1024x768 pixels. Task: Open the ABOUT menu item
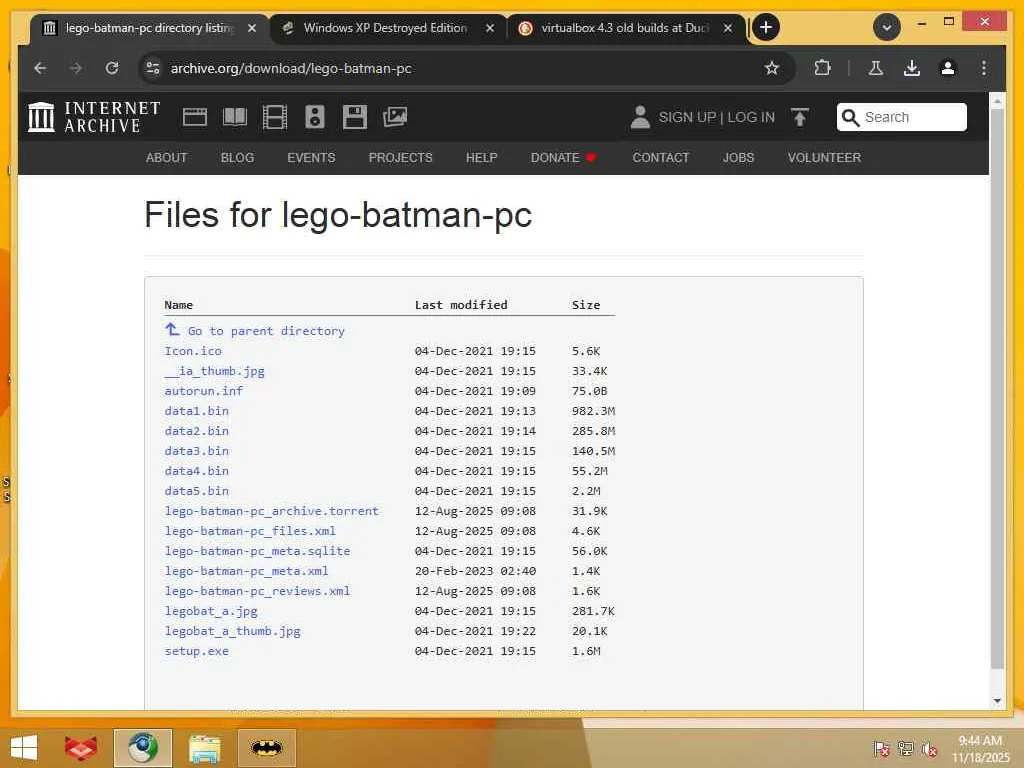point(167,158)
